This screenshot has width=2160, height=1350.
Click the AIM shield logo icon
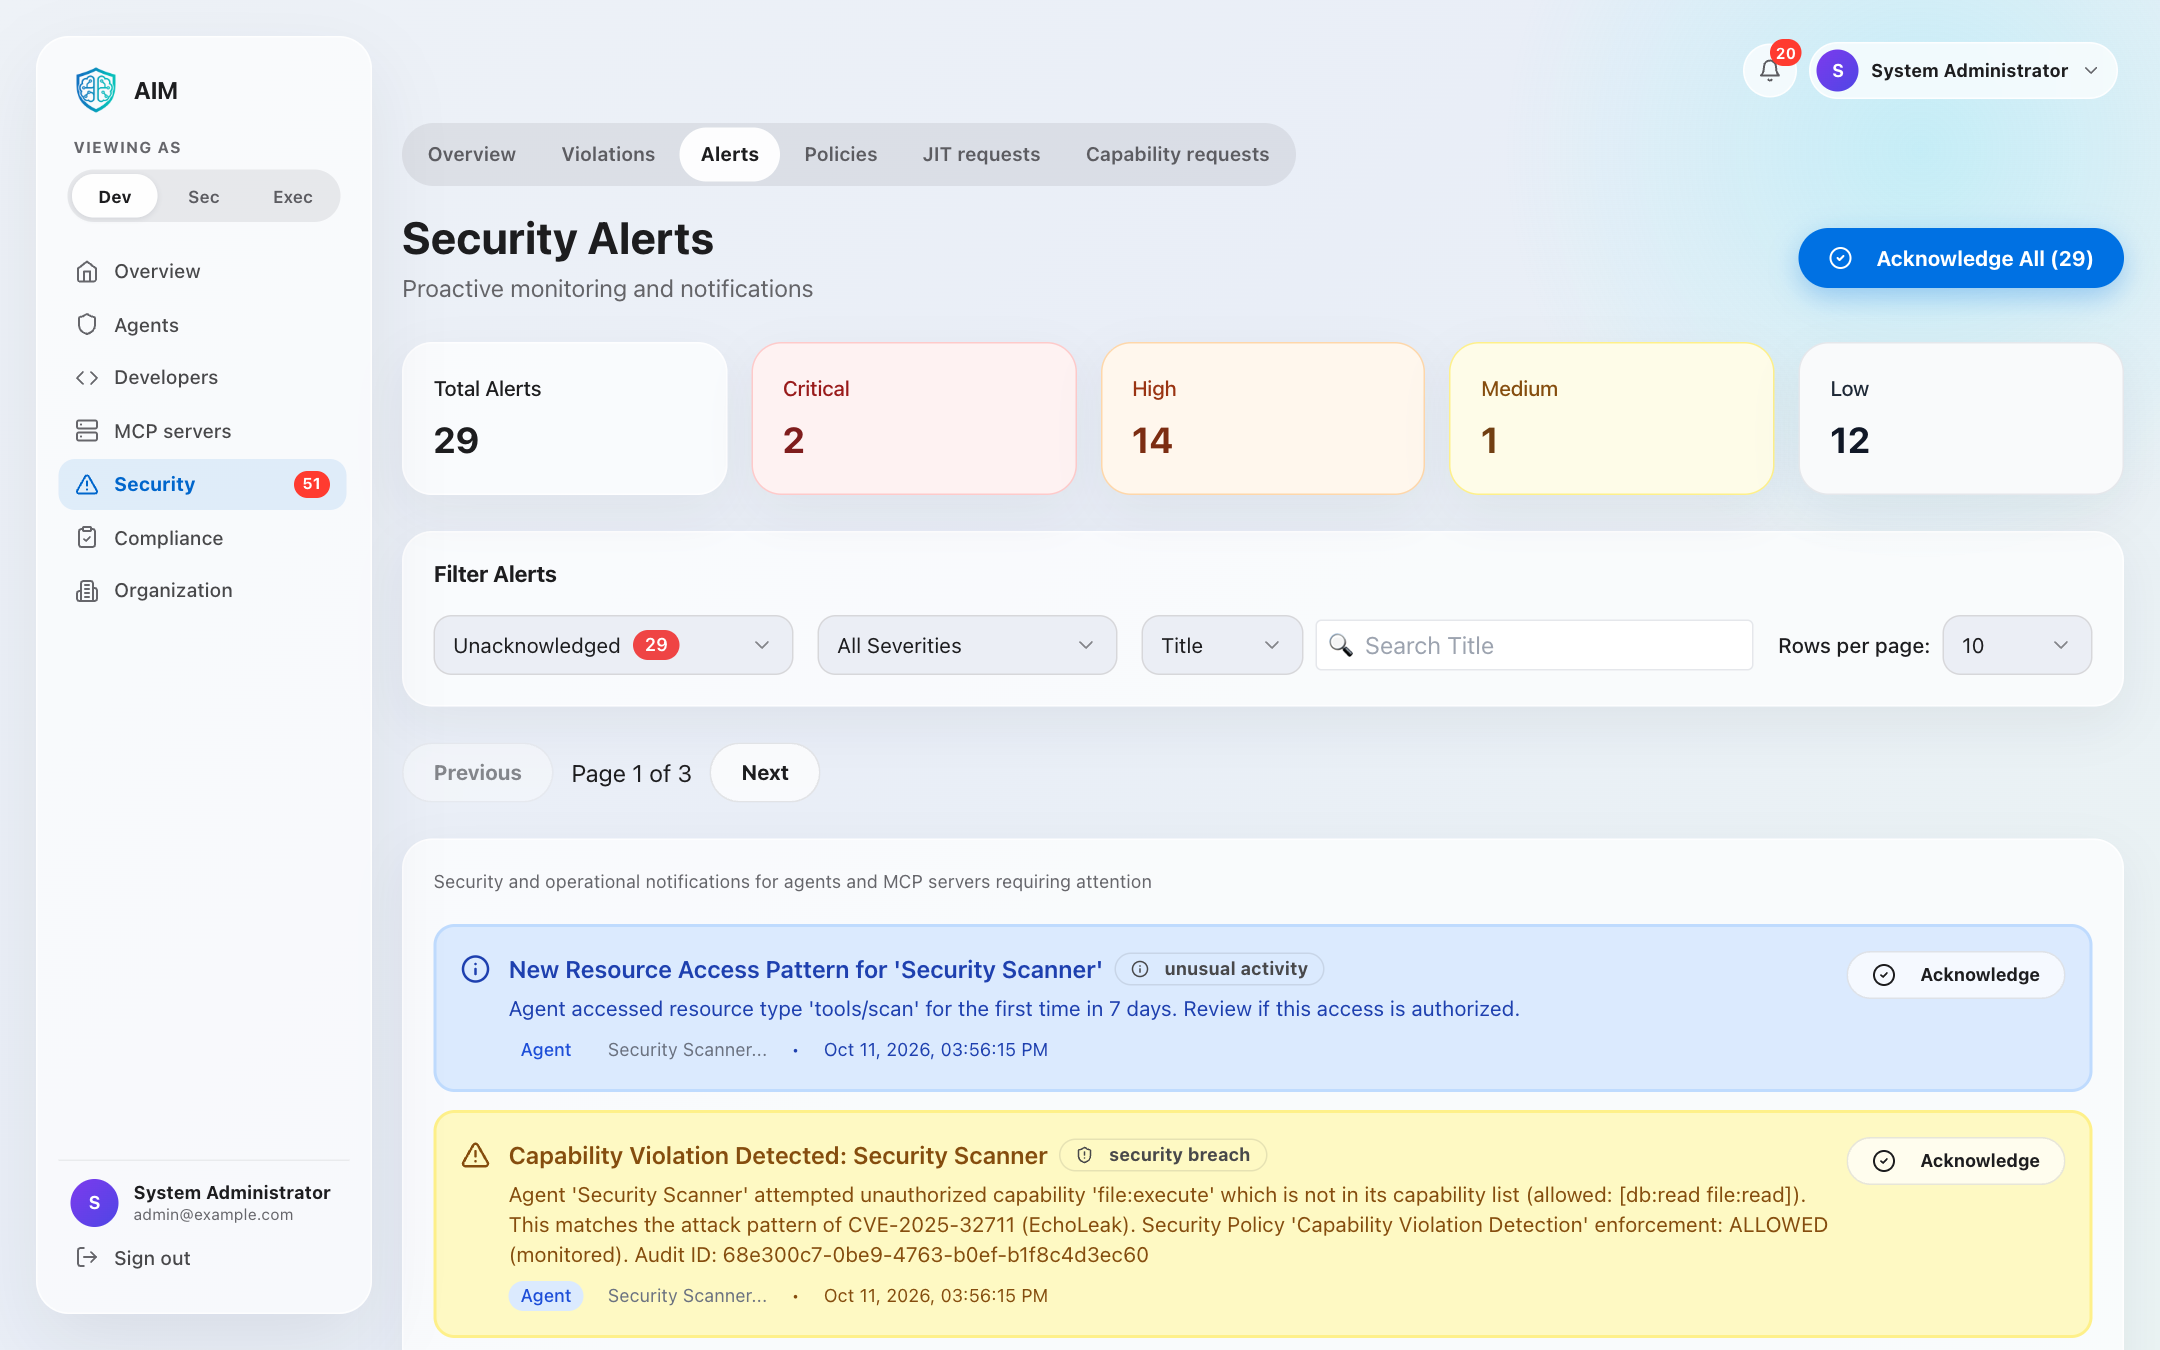click(96, 90)
